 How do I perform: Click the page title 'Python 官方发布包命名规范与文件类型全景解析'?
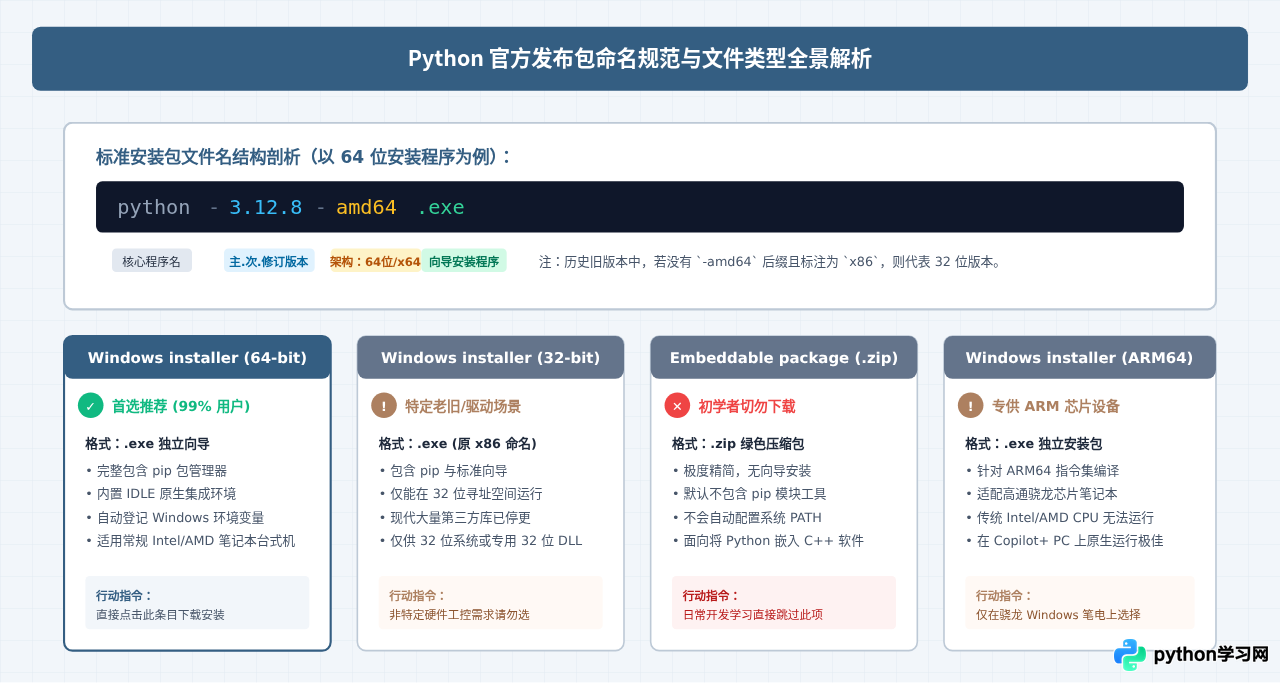pos(640,59)
